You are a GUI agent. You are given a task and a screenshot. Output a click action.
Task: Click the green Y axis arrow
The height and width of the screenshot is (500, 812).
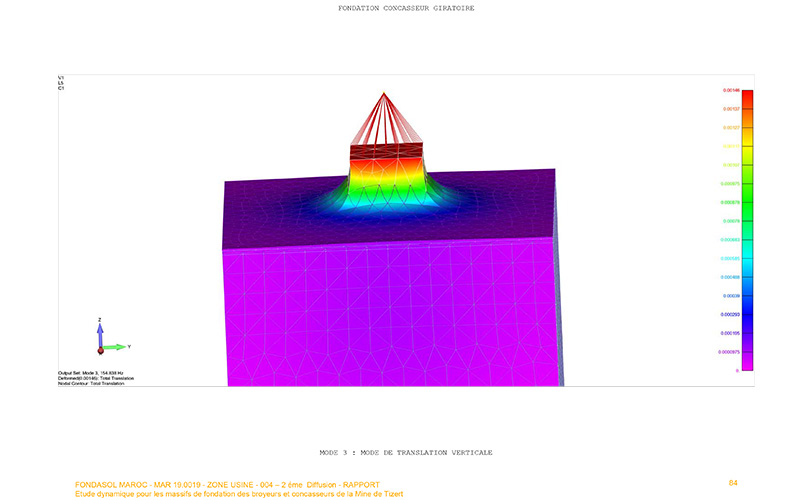point(116,347)
